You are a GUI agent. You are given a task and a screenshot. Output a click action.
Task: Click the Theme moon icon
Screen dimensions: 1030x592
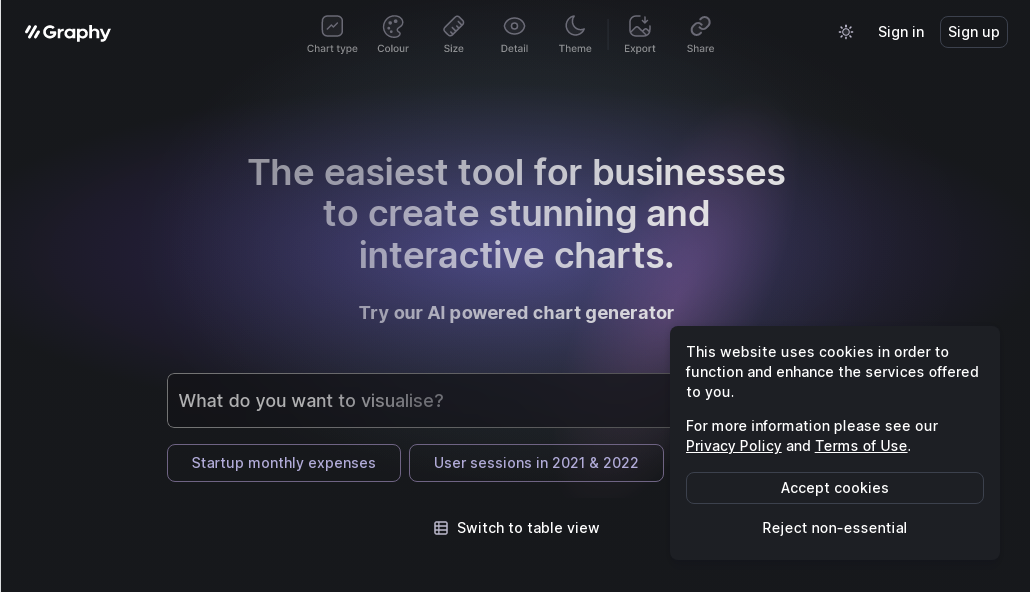point(575,26)
